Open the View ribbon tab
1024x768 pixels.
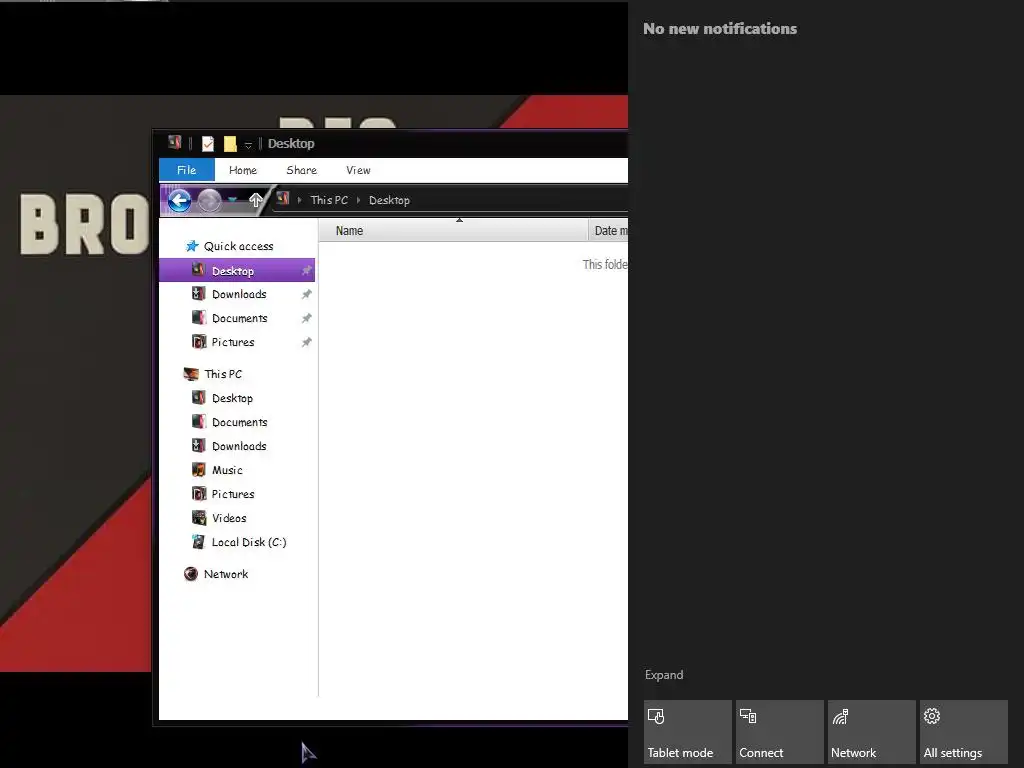(x=358, y=170)
